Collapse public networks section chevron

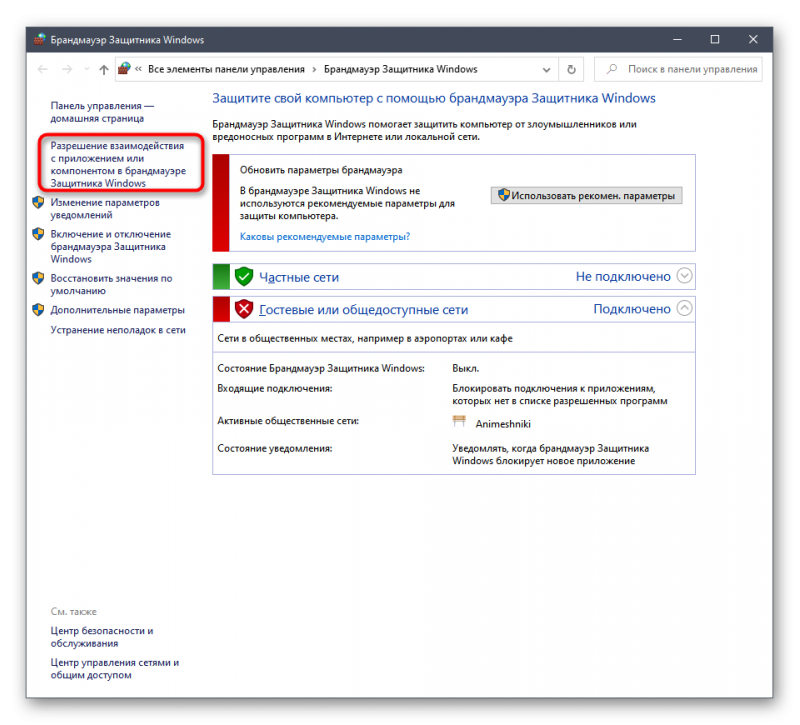[684, 308]
